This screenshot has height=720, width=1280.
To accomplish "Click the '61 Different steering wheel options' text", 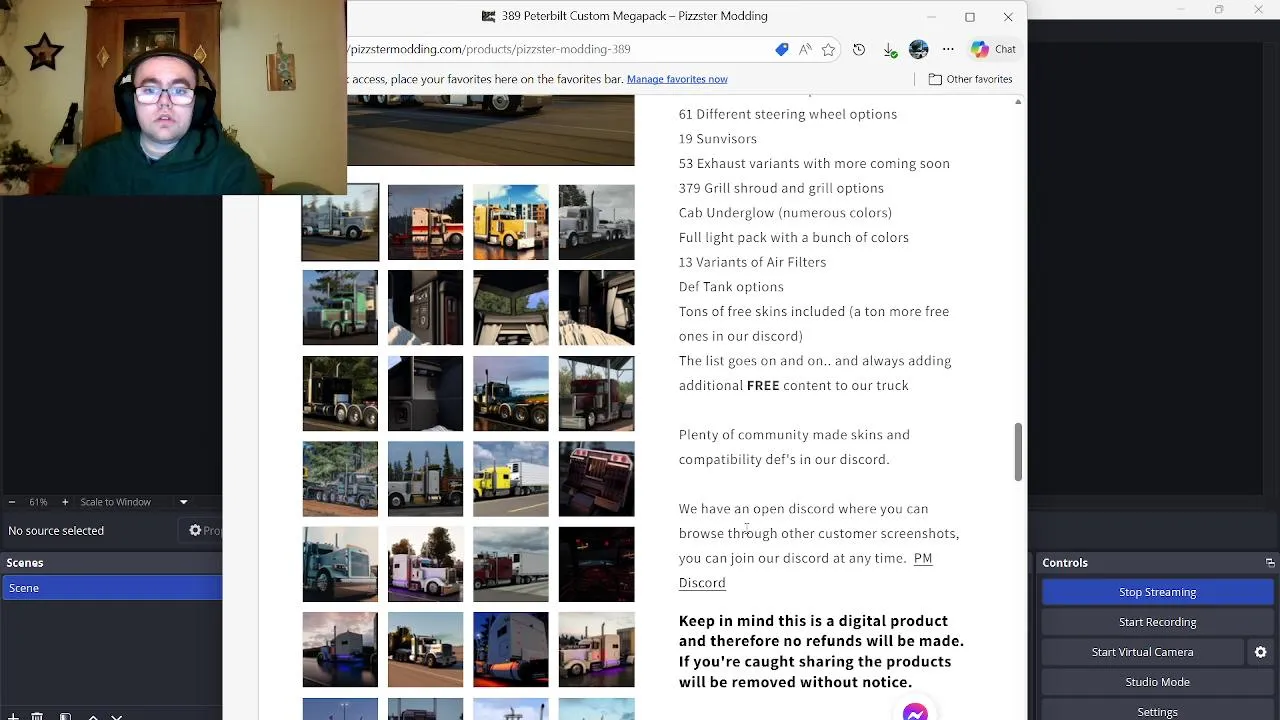I will (788, 114).
